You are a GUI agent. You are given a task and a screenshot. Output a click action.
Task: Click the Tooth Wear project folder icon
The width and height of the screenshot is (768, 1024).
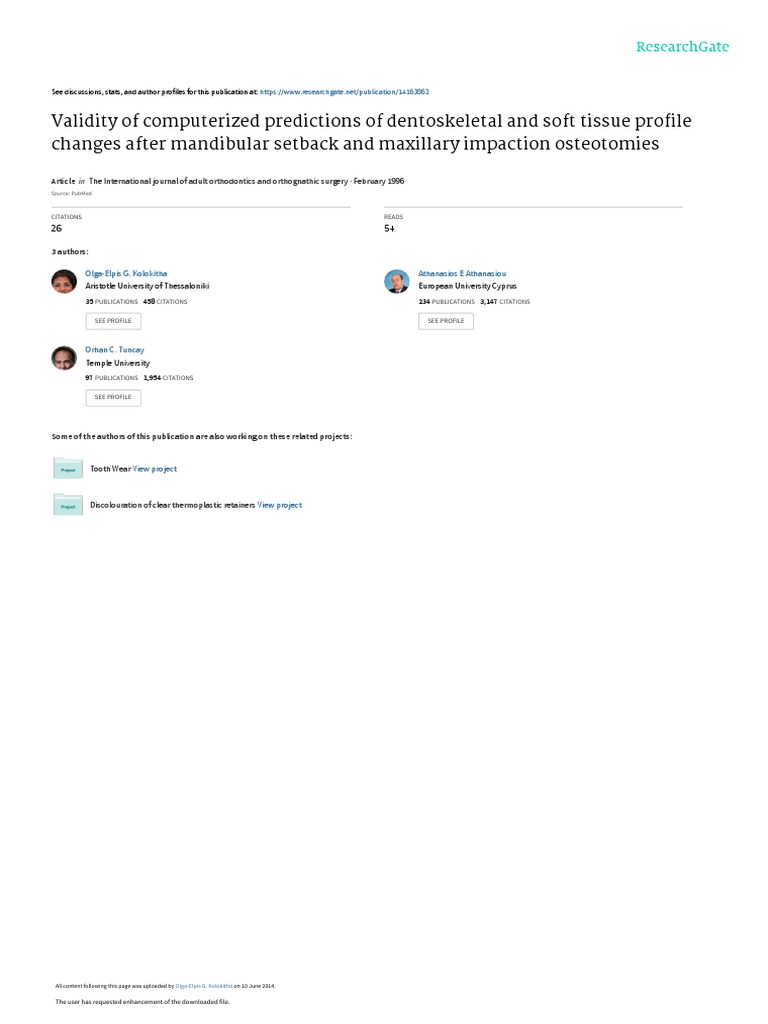[x=67, y=468]
